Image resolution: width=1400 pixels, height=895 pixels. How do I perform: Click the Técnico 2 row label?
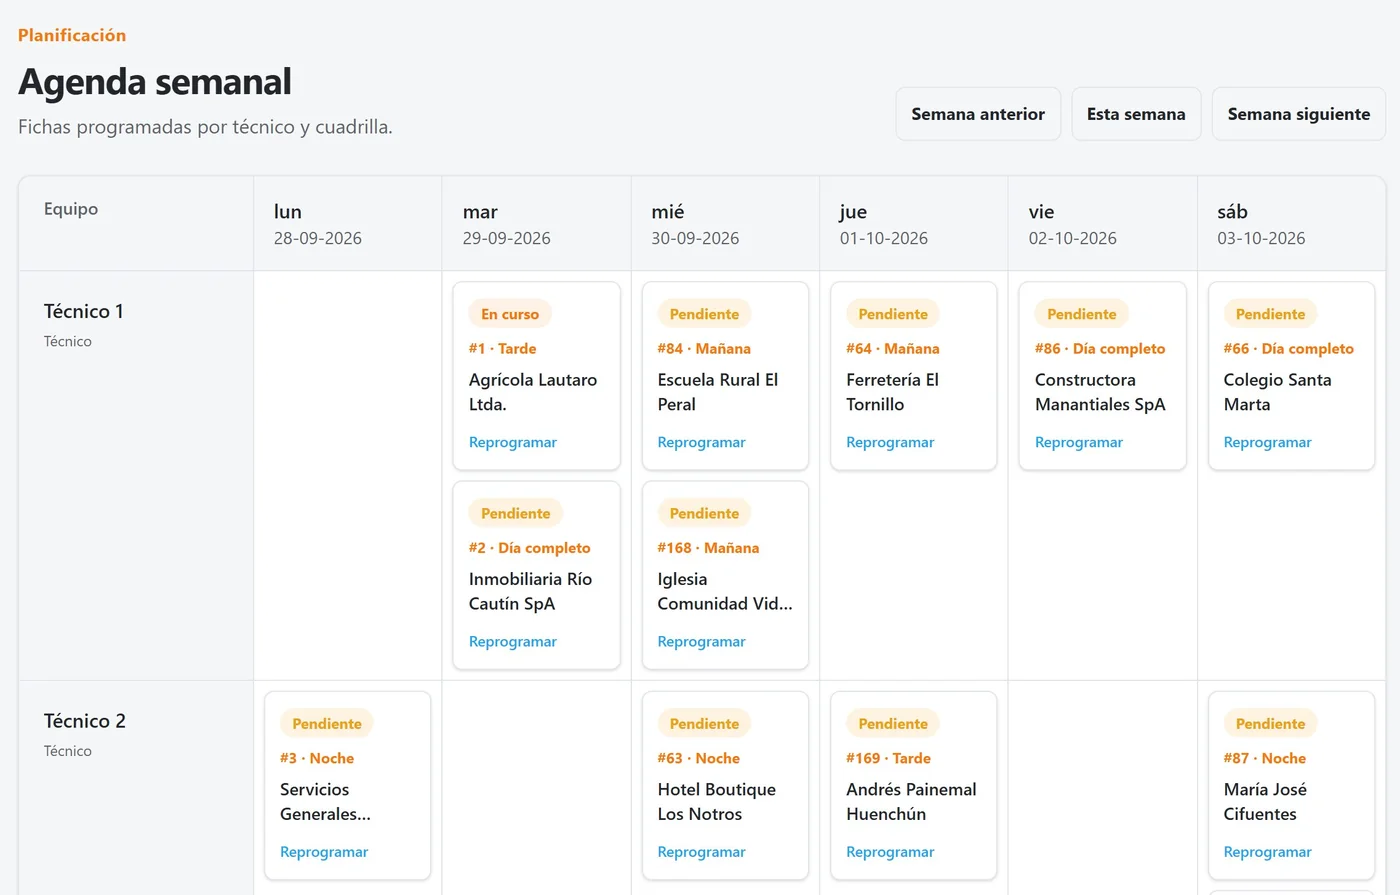click(x=85, y=721)
